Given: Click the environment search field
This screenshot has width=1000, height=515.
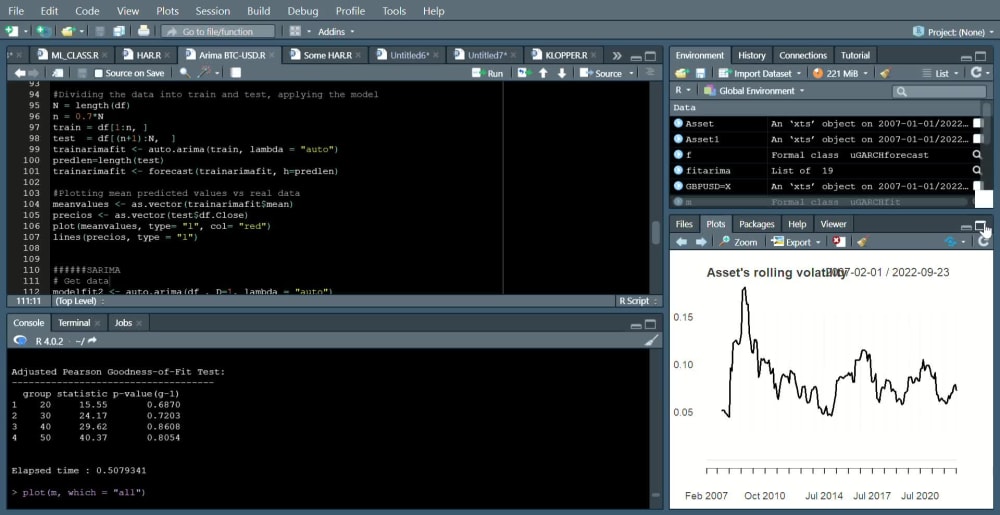Looking at the screenshot, I should pos(939,91).
